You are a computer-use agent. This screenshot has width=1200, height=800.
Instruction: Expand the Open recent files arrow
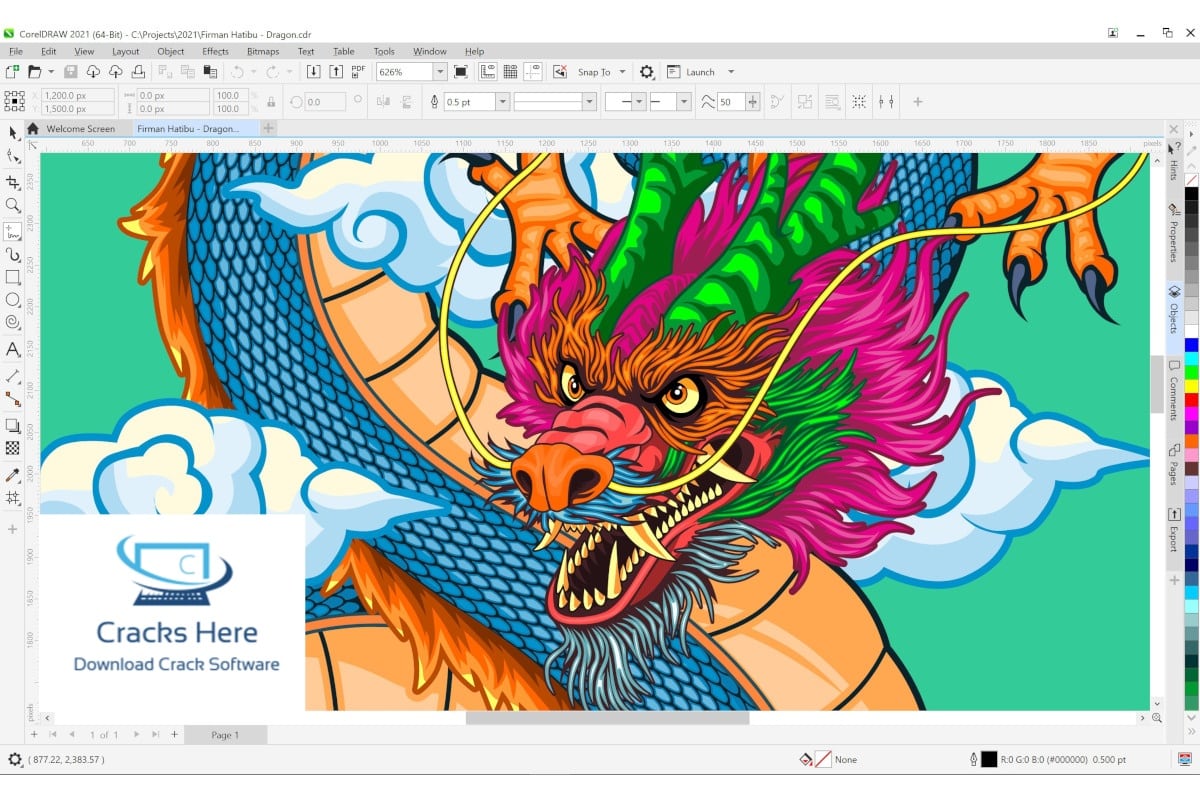51,72
